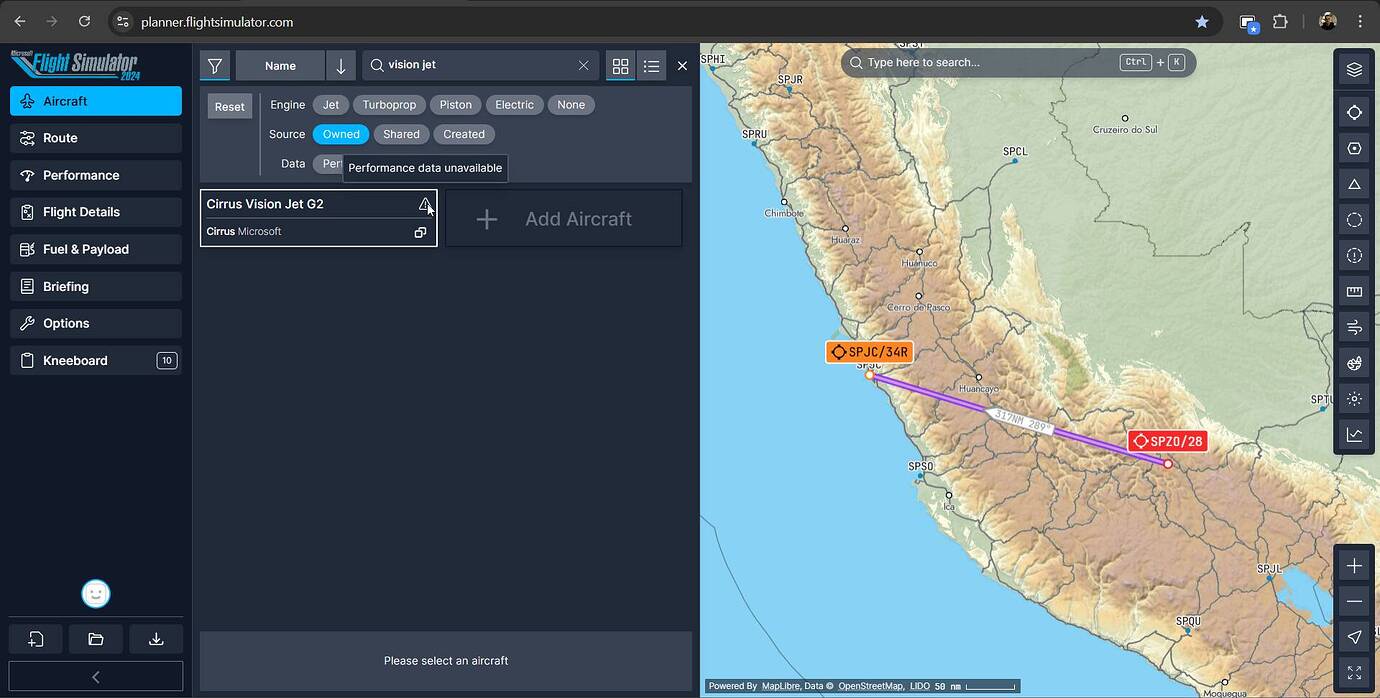Center map on current location arrow
Screen dimensions: 1380x698
click(x=1354, y=637)
